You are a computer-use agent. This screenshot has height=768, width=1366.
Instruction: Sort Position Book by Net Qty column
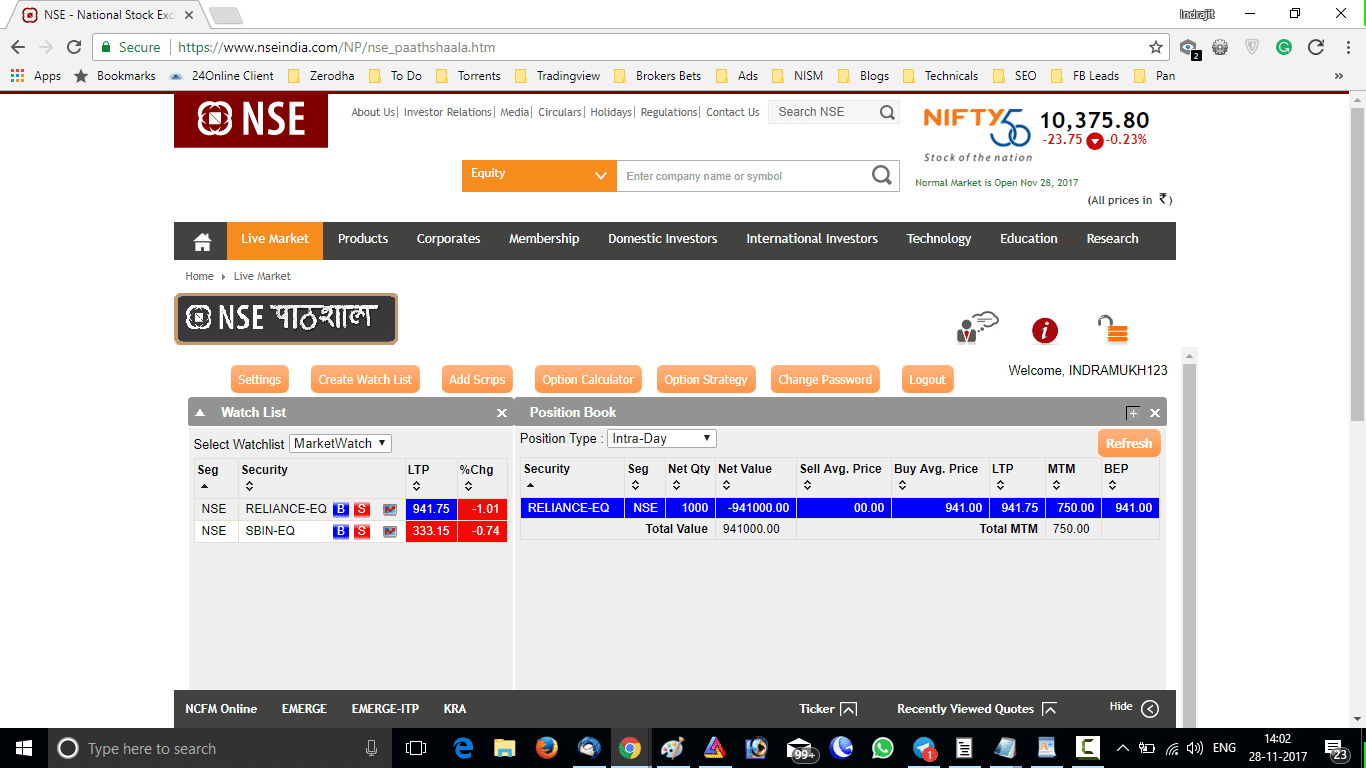click(x=677, y=485)
